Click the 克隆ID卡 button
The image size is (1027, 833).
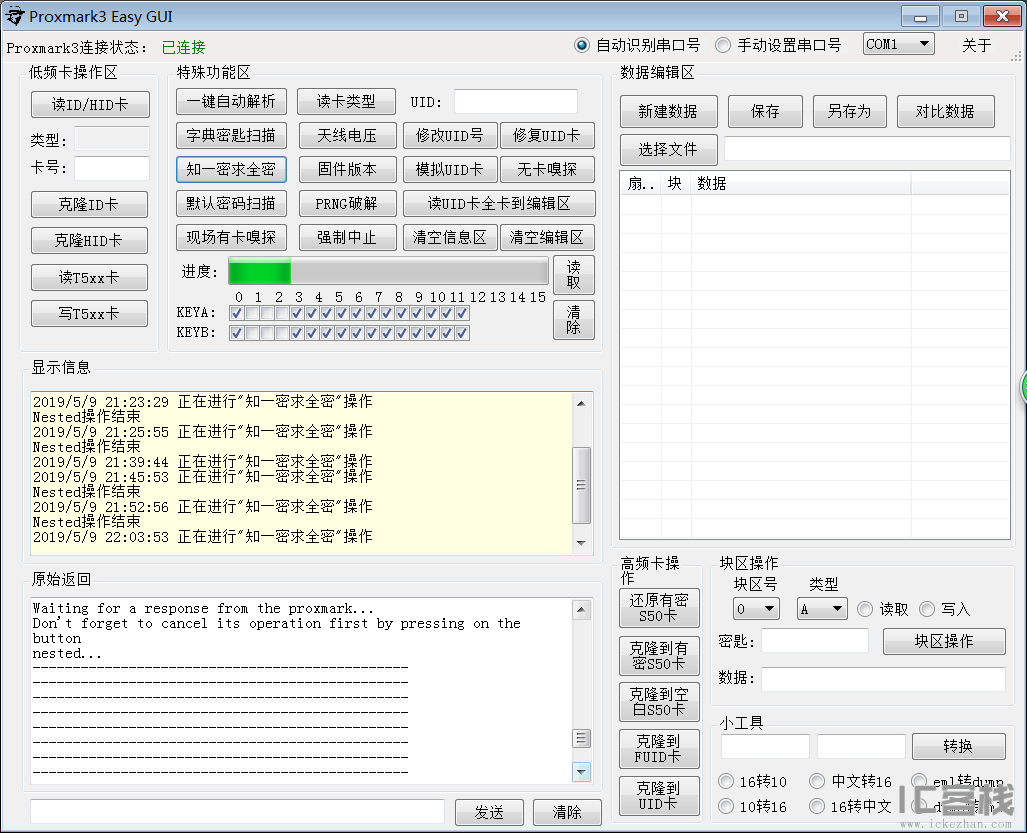[89, 205]
